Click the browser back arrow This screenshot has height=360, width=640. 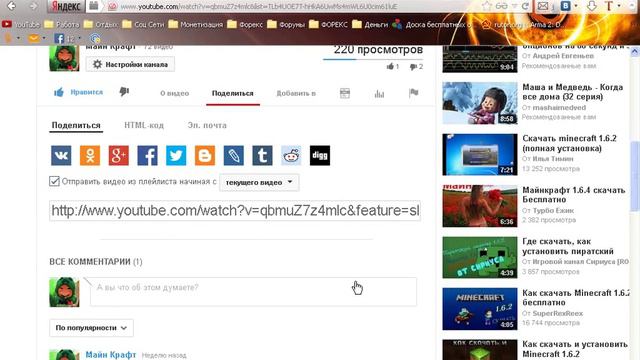tap(11, 6)
